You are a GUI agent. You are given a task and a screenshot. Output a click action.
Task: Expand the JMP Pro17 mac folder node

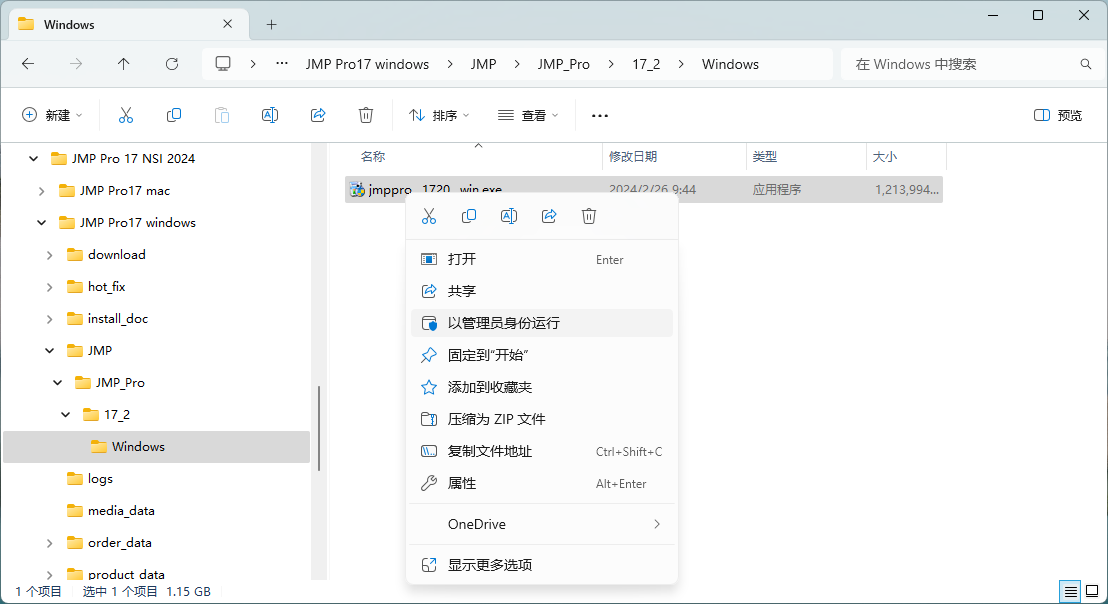click(x=42, y=191)
